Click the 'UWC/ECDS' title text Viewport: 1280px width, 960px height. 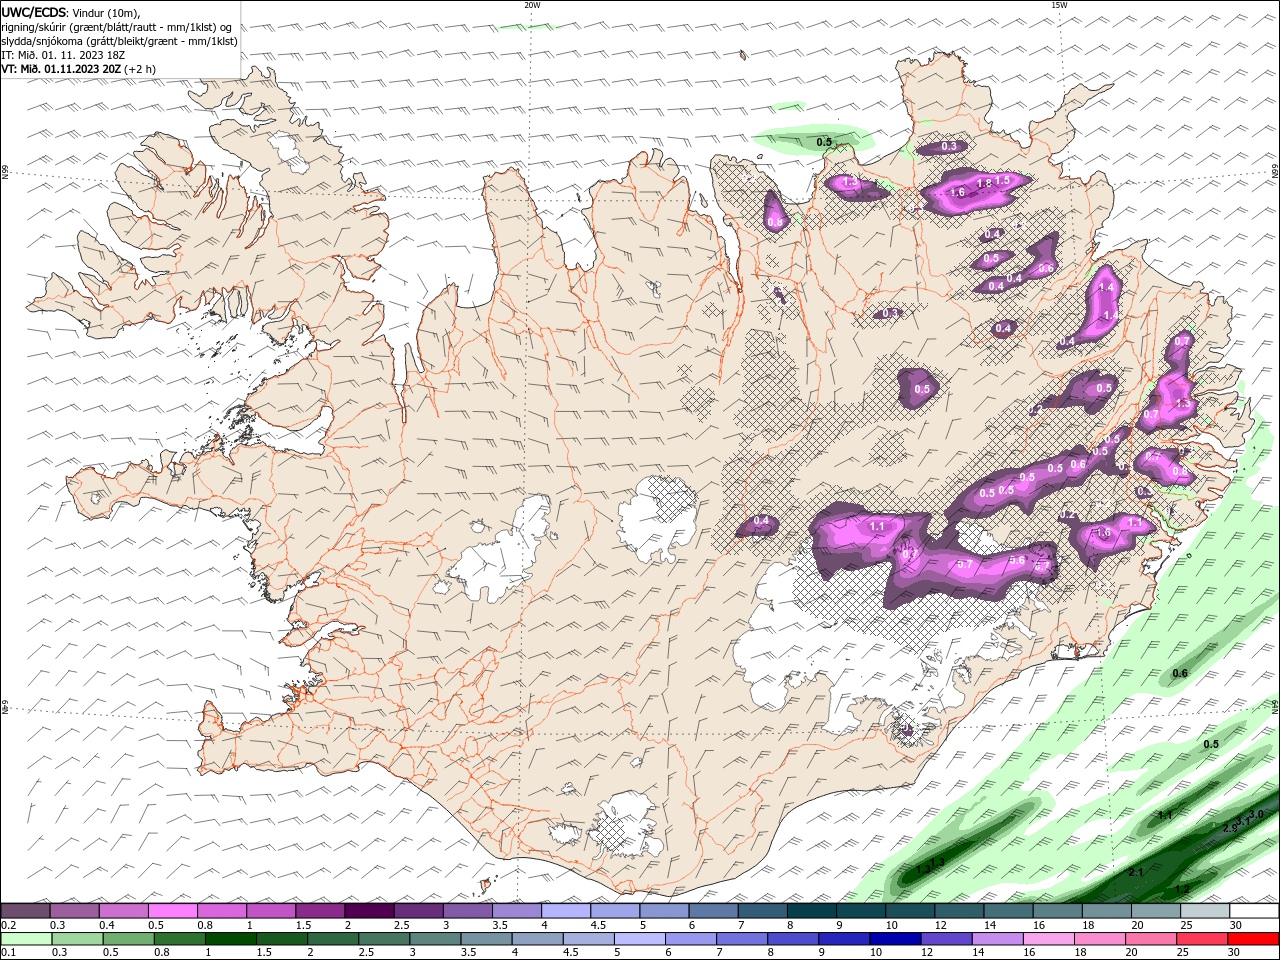coord(34,12)
